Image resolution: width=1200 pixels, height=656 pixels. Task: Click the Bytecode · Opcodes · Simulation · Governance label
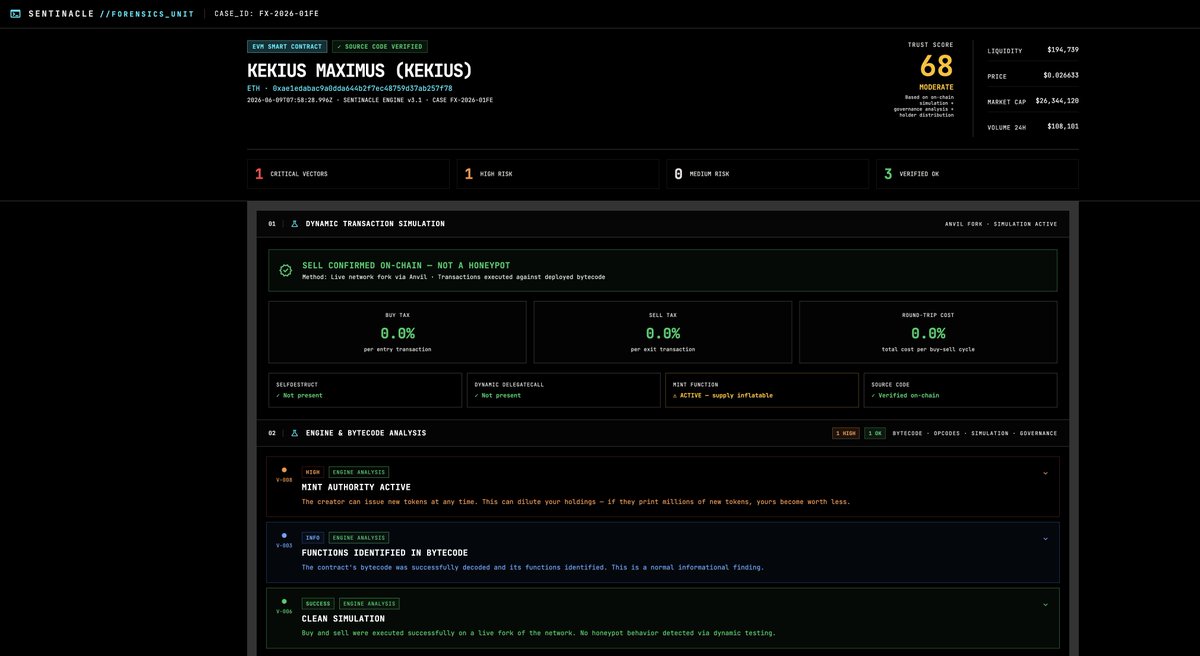point(975,433)
